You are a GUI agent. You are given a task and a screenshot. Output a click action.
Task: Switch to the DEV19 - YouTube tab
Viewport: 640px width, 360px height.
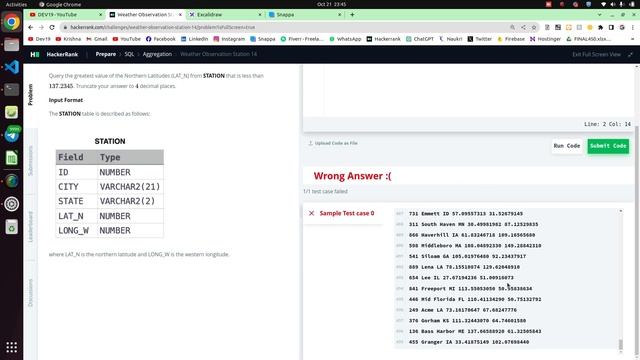(65, 15)
